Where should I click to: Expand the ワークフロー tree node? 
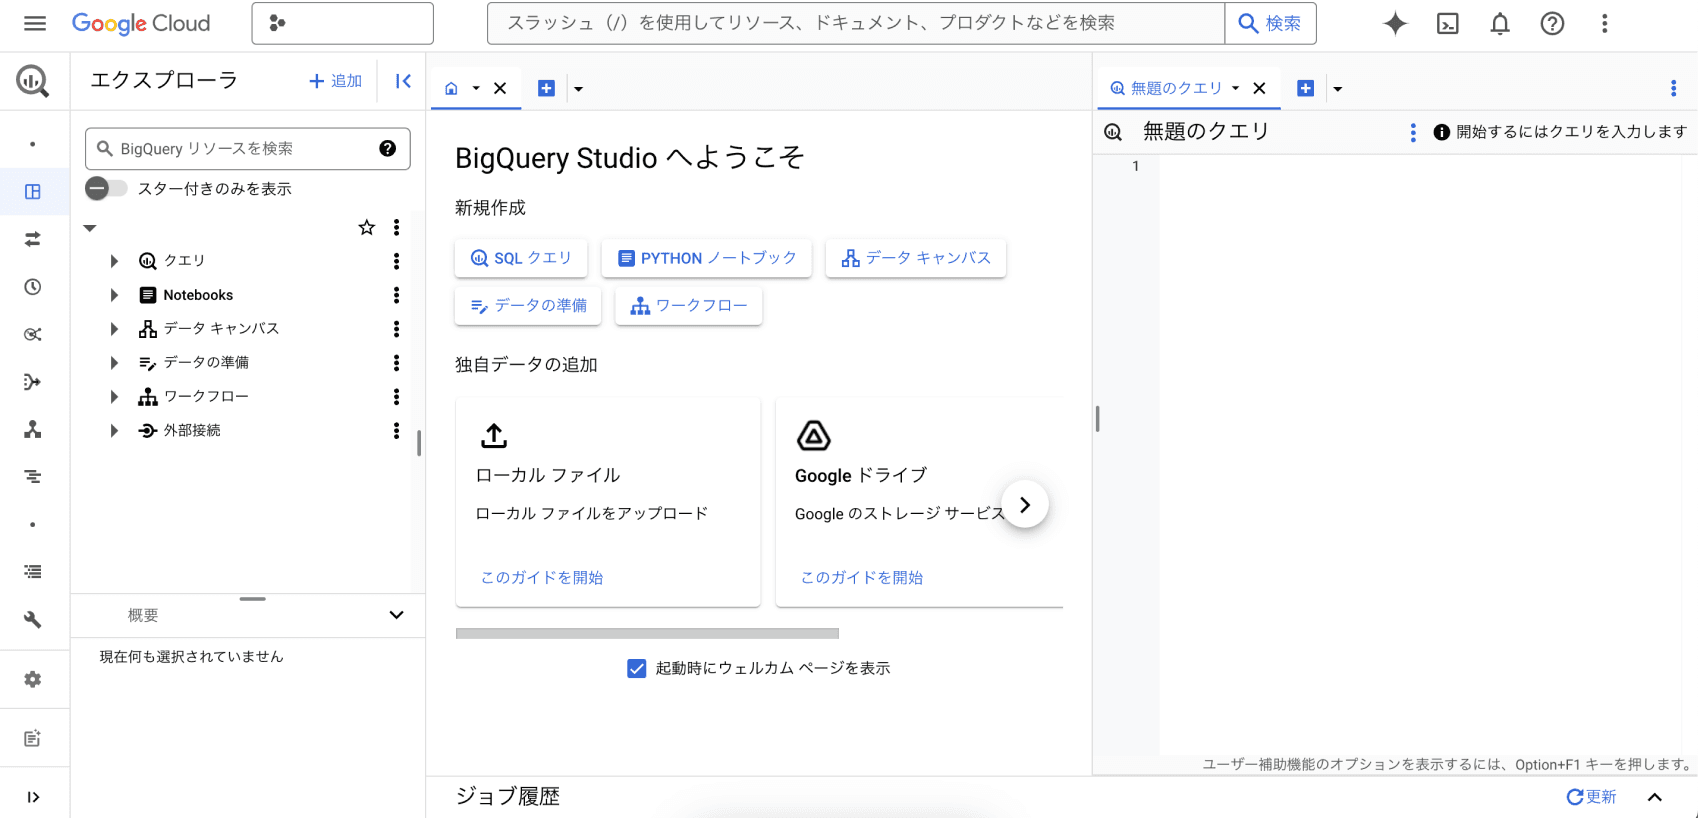click(114, 397)
